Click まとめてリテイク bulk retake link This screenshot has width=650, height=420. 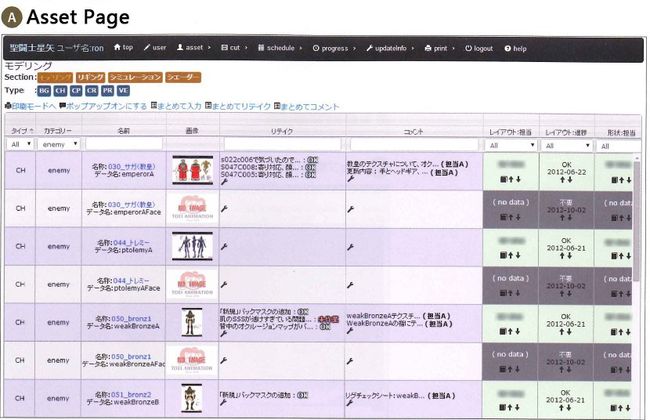pos(238,107)
